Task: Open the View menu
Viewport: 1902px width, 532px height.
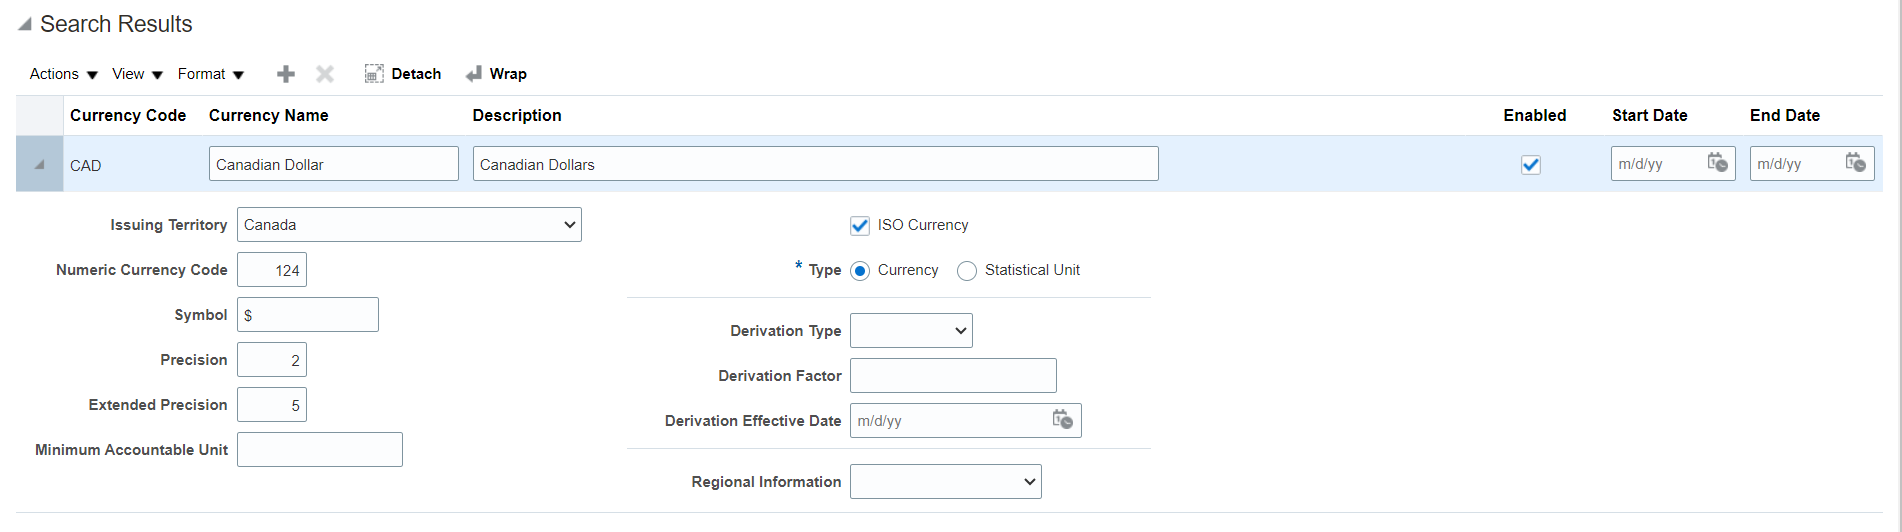Action: [137, 74]
